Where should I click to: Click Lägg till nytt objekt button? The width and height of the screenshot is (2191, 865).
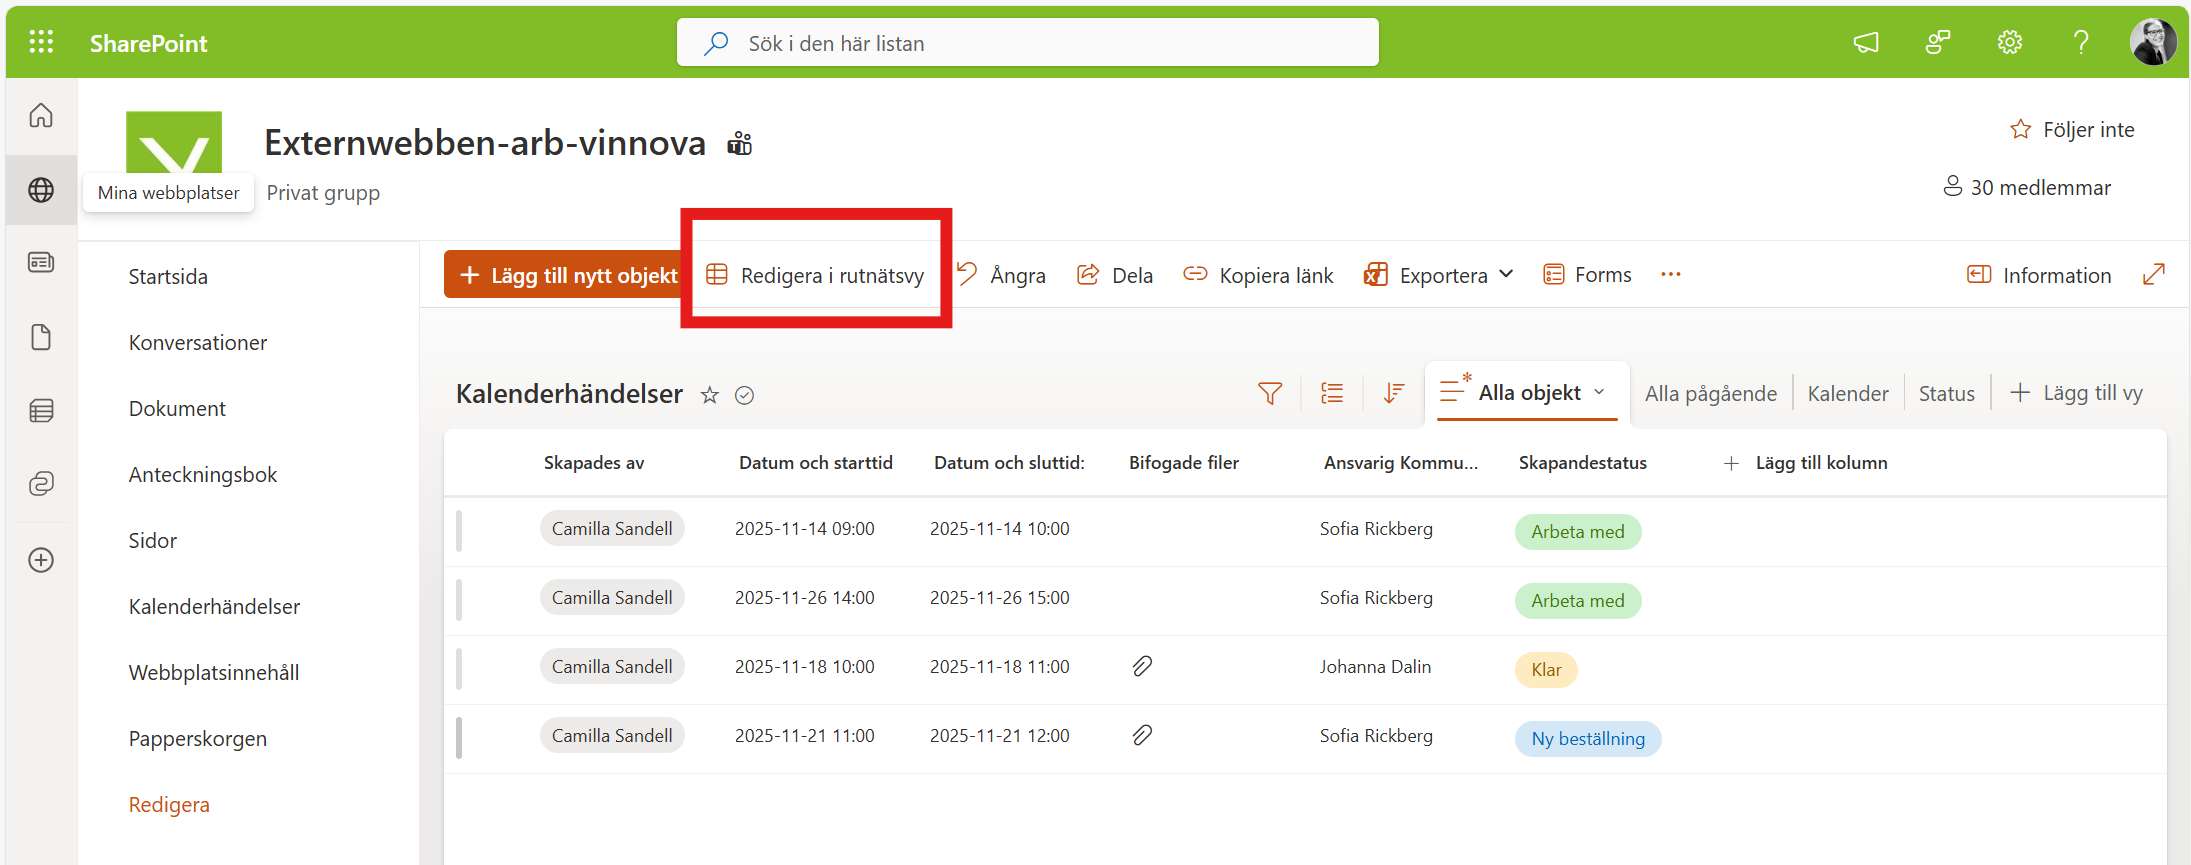click(567, 275)
